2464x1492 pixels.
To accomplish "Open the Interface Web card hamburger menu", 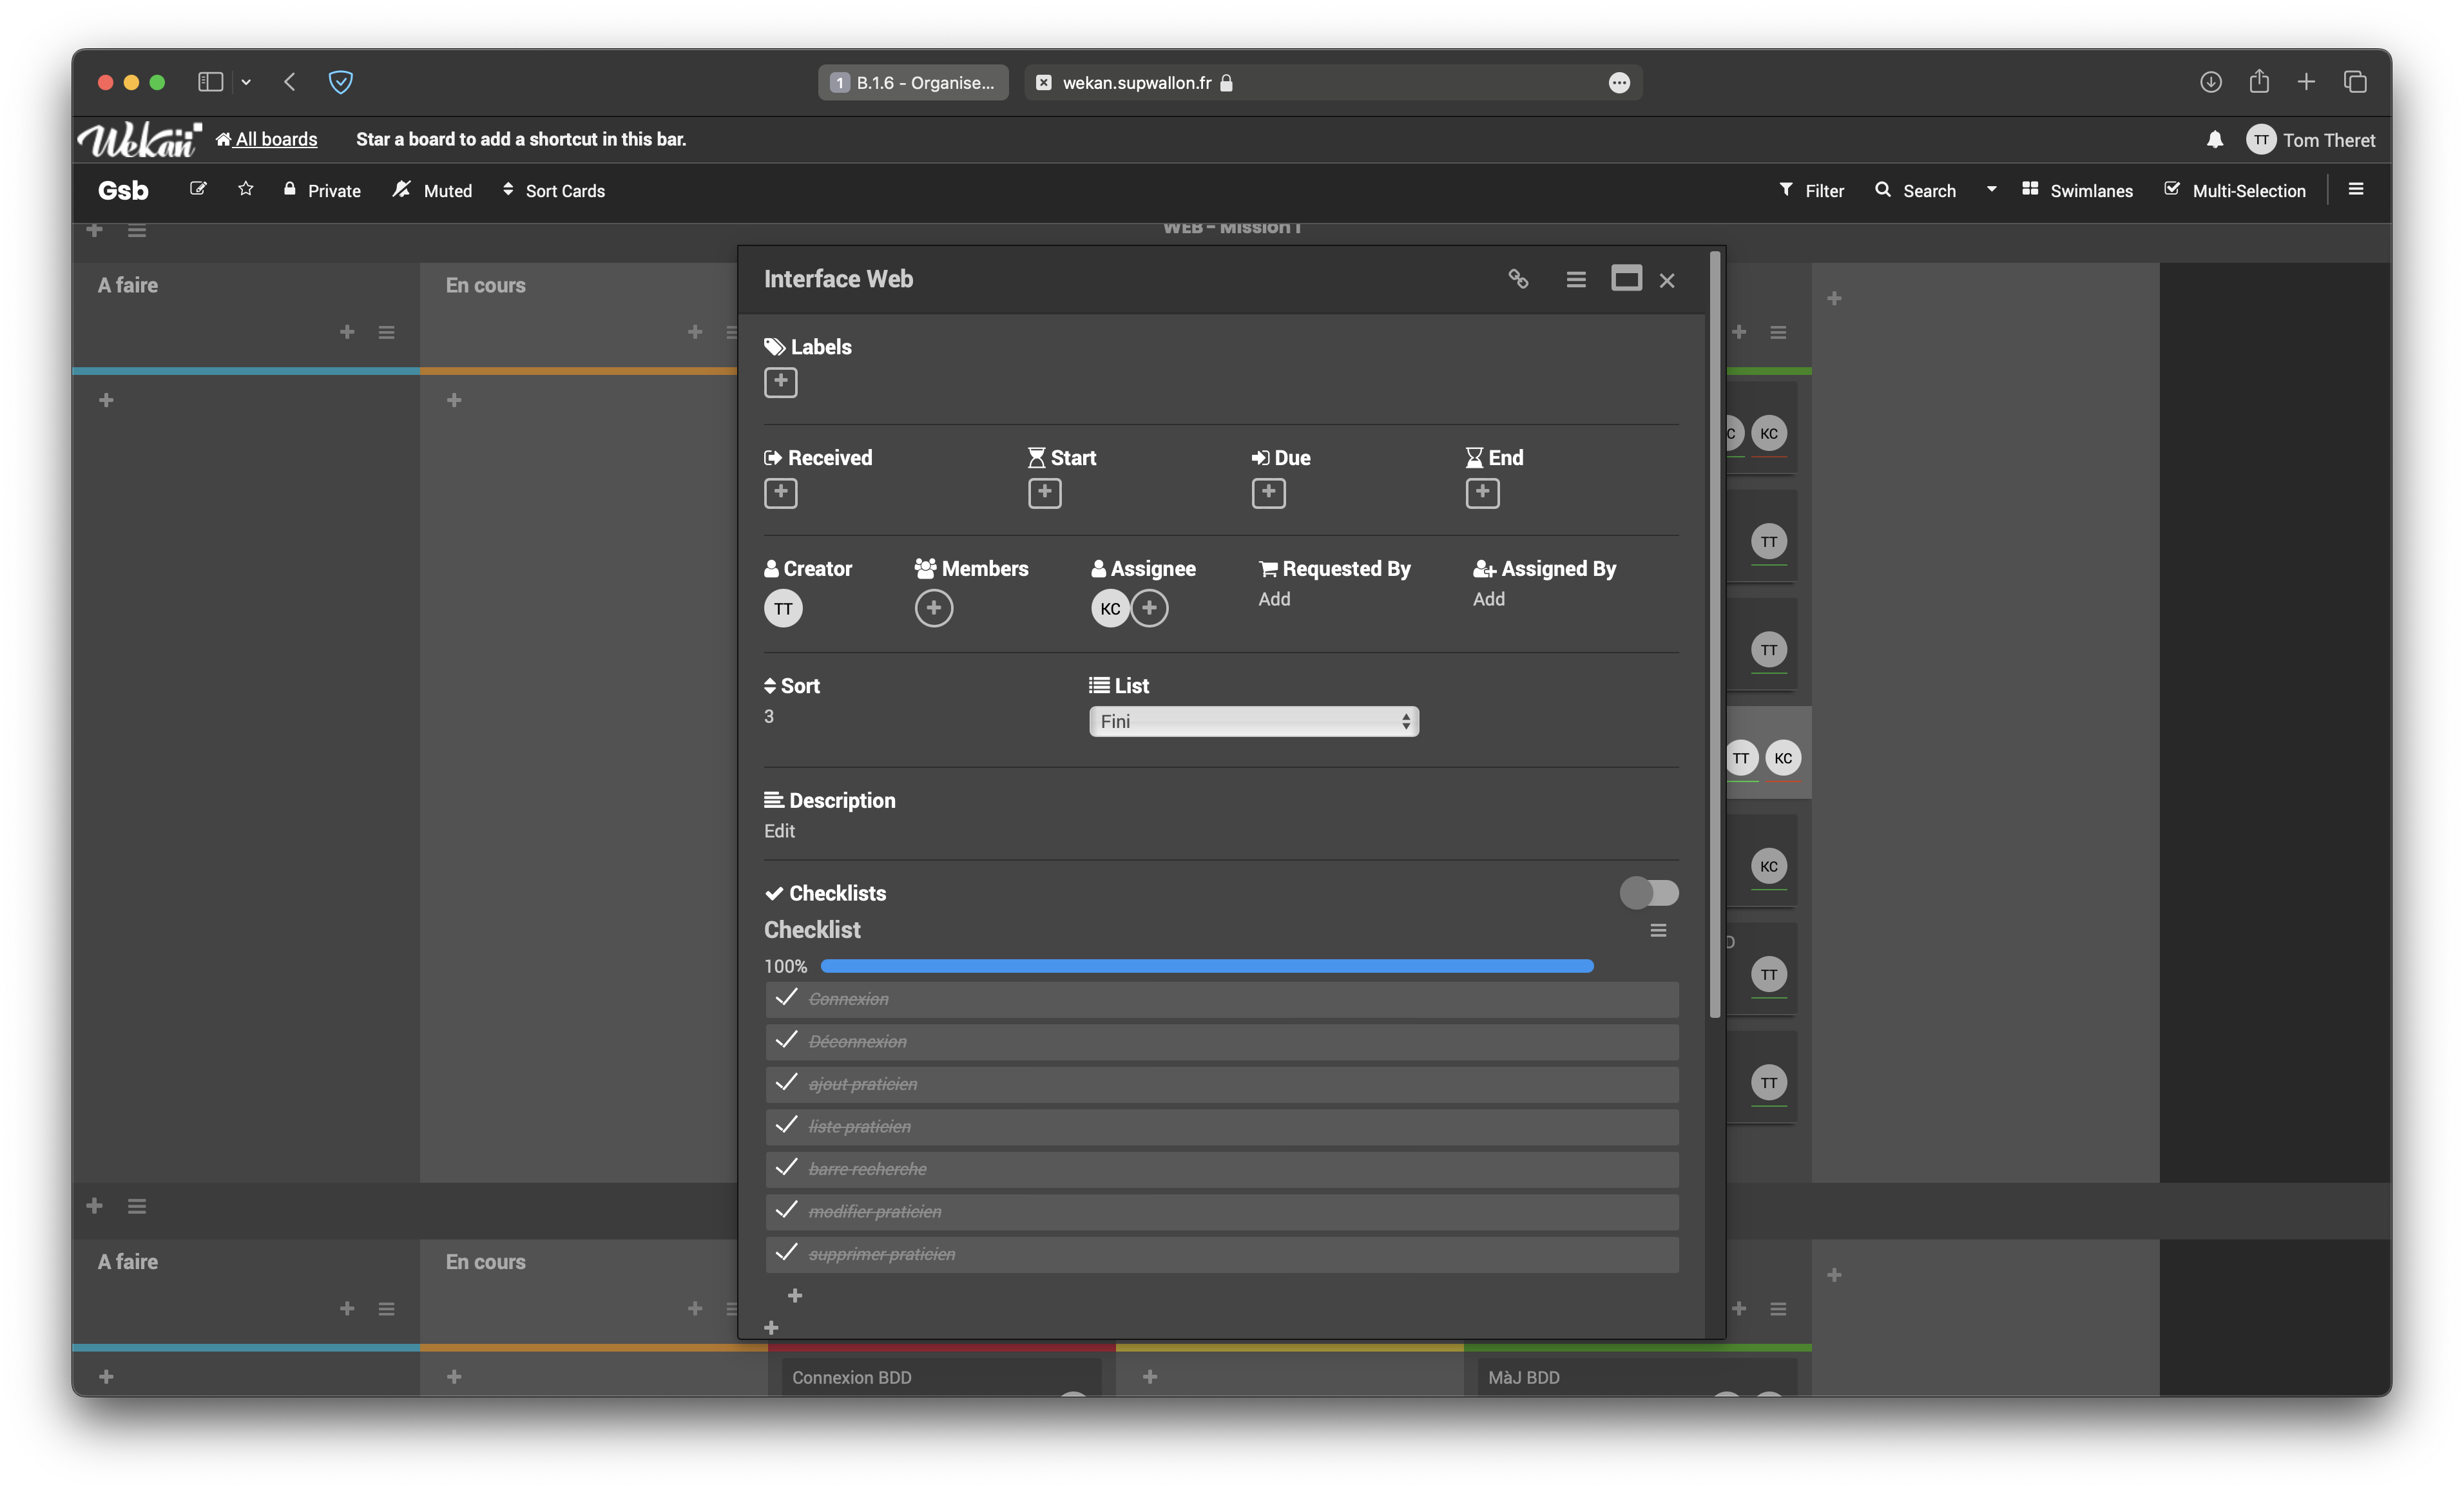I will (1575, 279).
